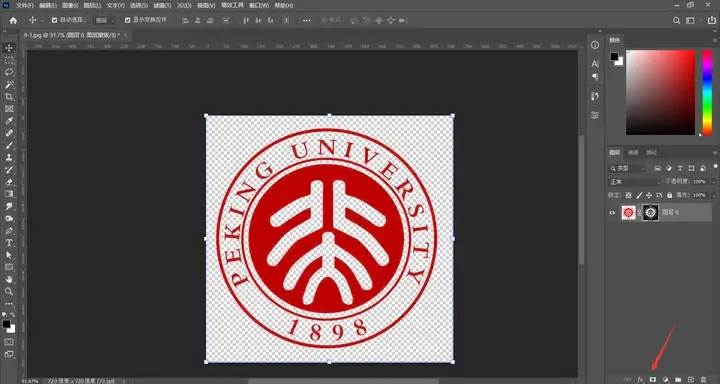Screen dimensions: 720x384
Task: Open the File menu
Action: pyautogui.click(x=25, y=6)
